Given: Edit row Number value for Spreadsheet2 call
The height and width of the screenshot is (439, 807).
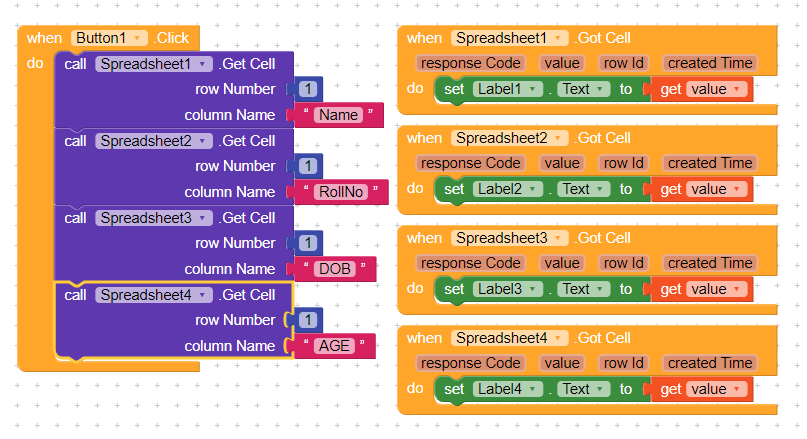Looking at the screenshot, I should [308, 166].
